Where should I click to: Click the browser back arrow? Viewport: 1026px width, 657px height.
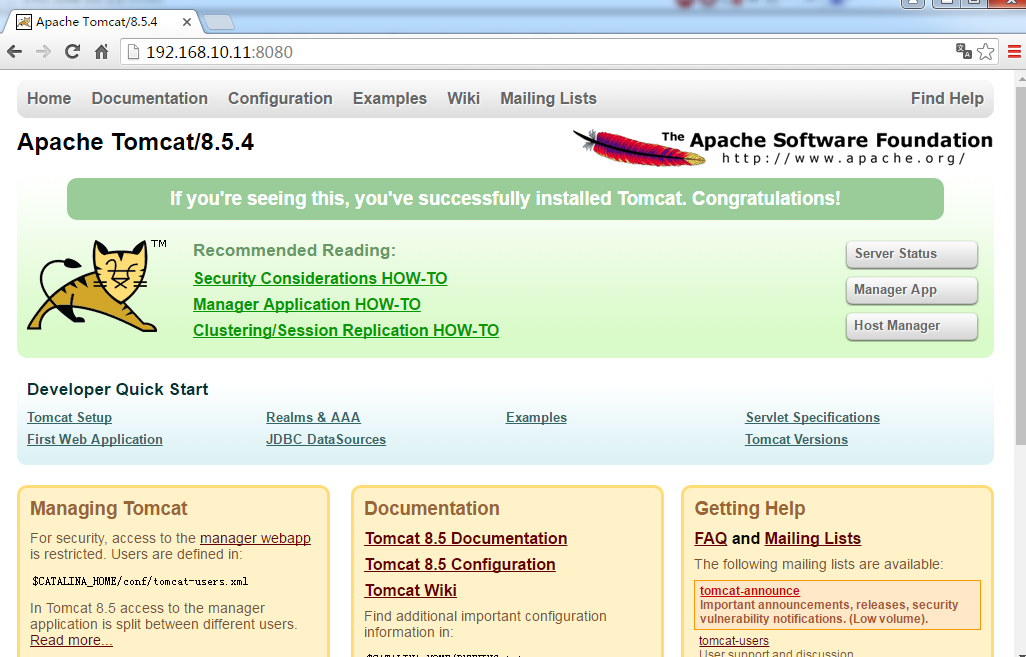tap(14, 52)
